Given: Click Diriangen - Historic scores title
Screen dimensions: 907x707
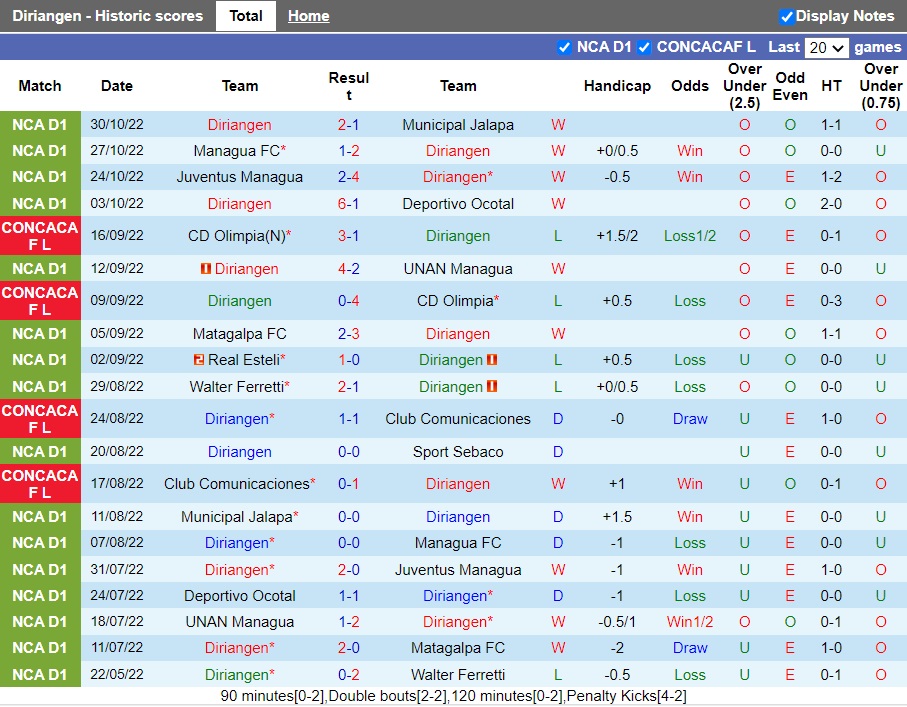Looking at the screenshot, I should pos(108,16).
